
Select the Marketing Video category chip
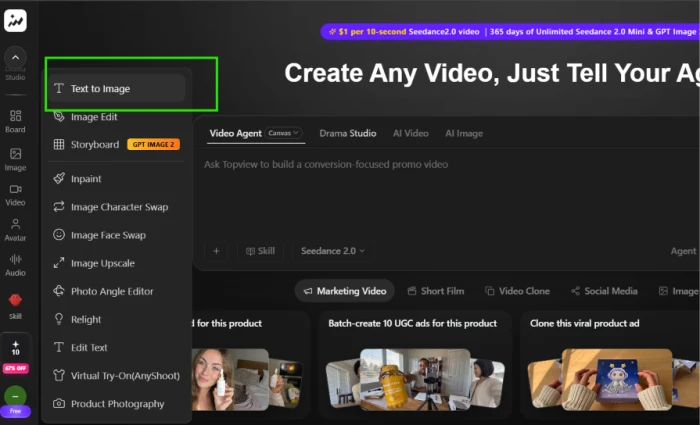click(345, 291)
